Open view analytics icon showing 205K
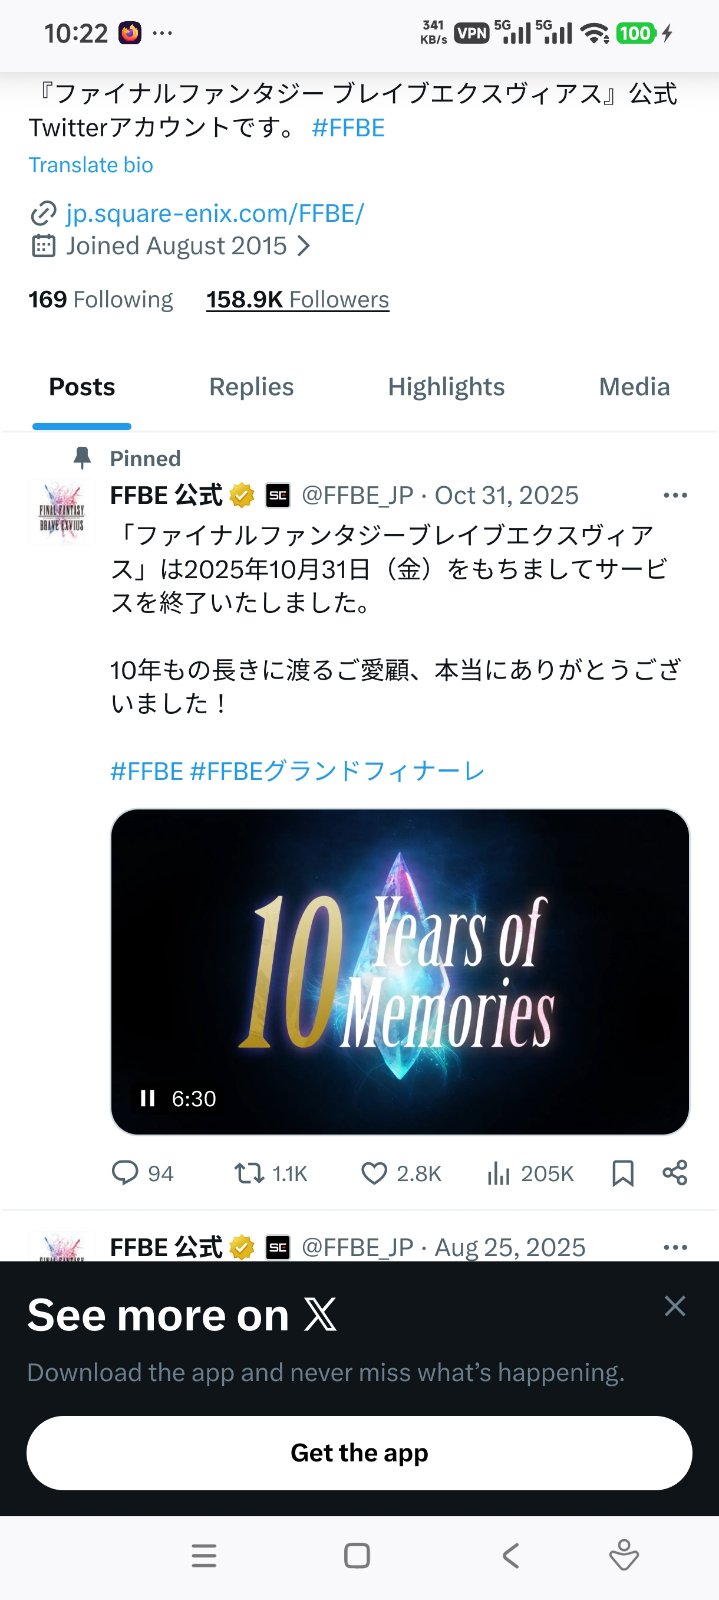 [x=499, y=1173]
